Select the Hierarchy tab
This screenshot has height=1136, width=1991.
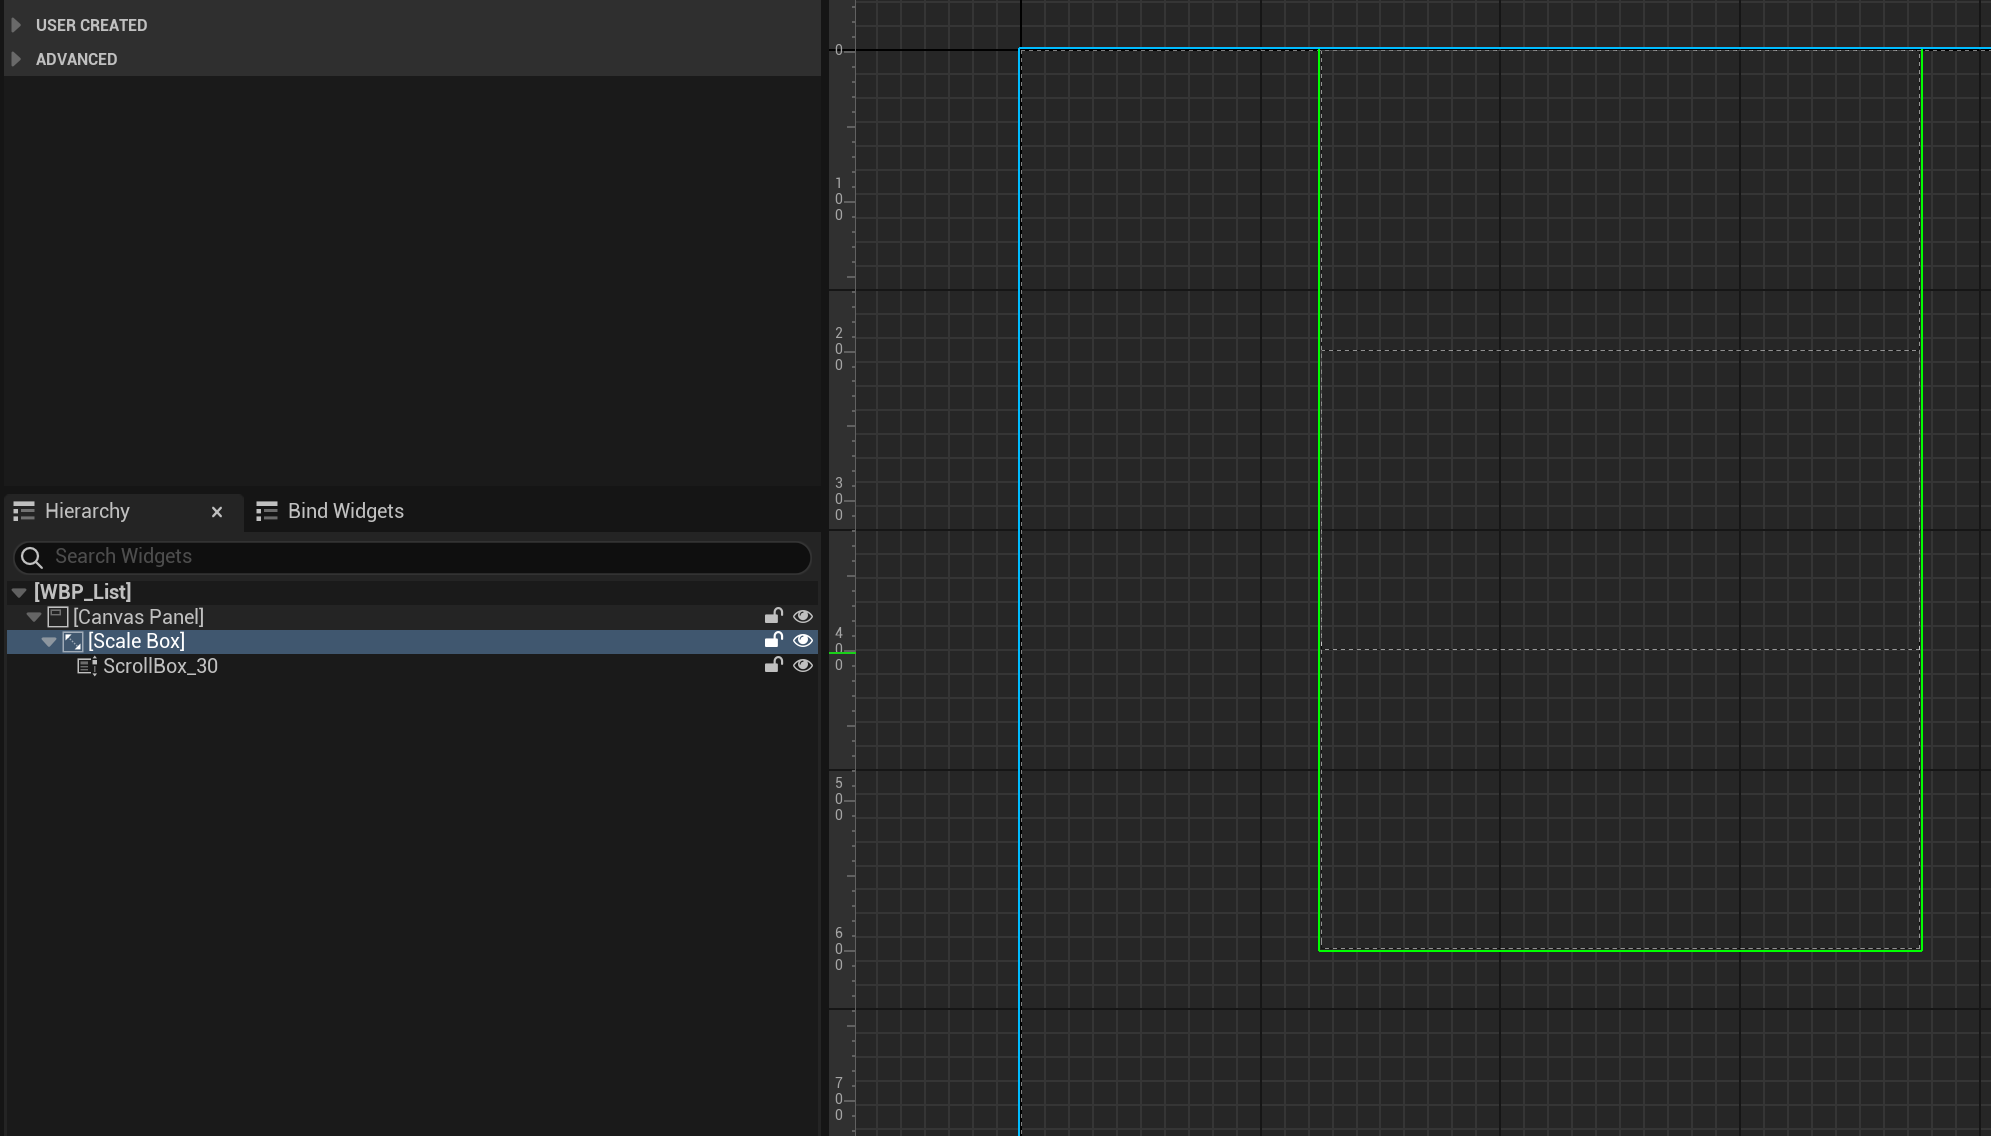(x=88, y=512)
